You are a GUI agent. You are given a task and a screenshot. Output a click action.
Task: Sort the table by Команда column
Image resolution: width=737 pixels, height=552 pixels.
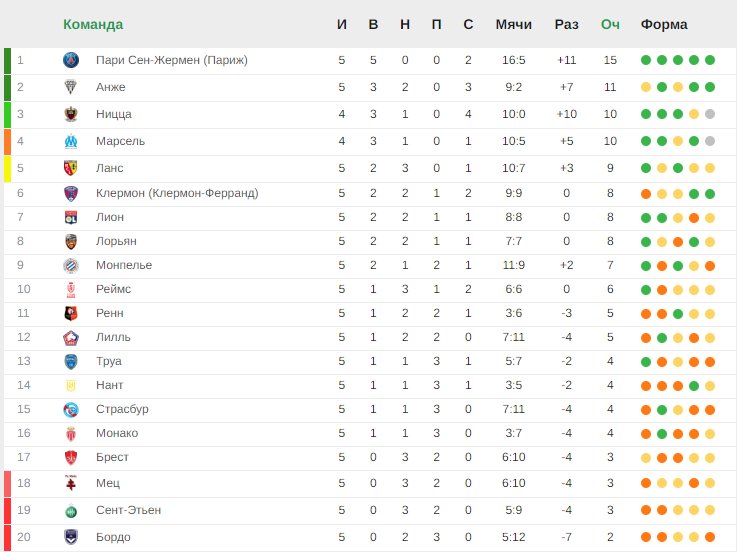[93, 24]
